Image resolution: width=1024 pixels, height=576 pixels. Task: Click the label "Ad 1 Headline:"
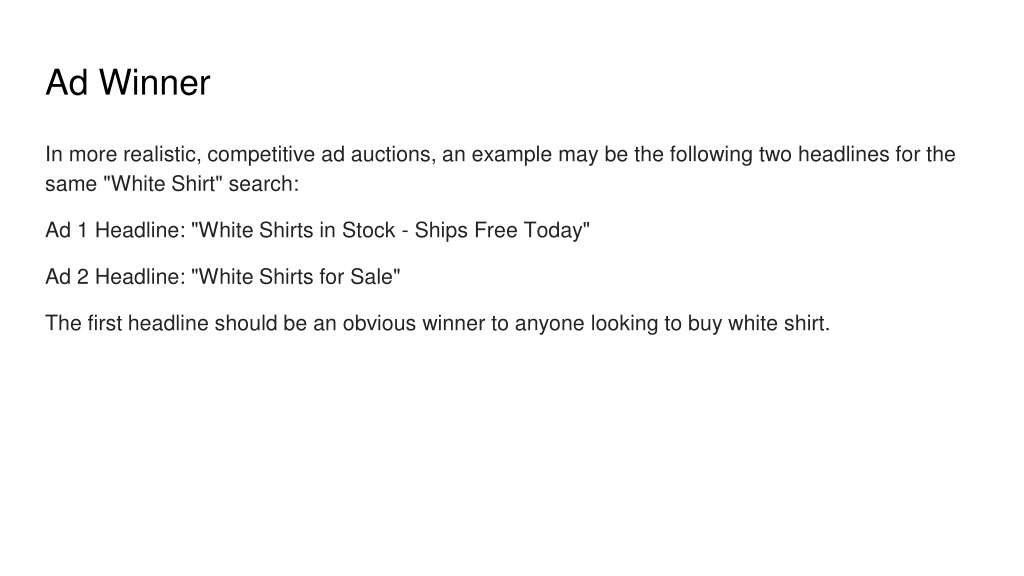[x=116, y=230]
